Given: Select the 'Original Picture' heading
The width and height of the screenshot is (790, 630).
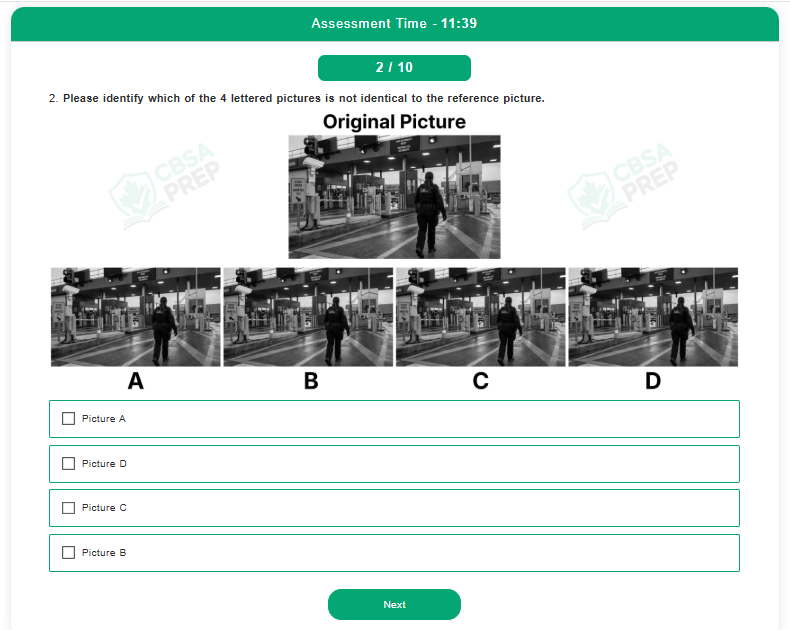Looking at the screenshot, I should tap(394, 122).
